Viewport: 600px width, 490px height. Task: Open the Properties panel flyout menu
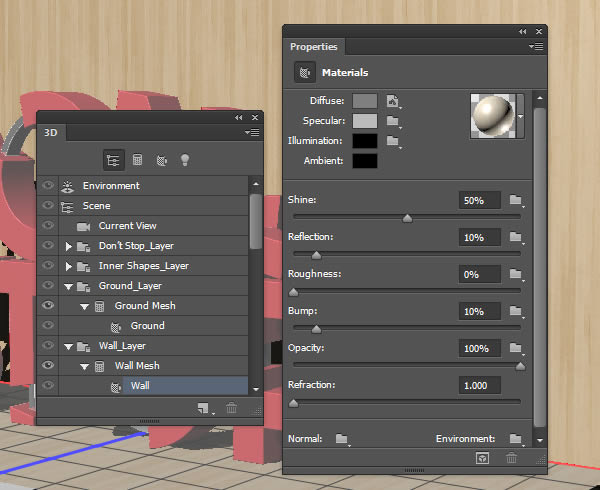coord(536,47)
